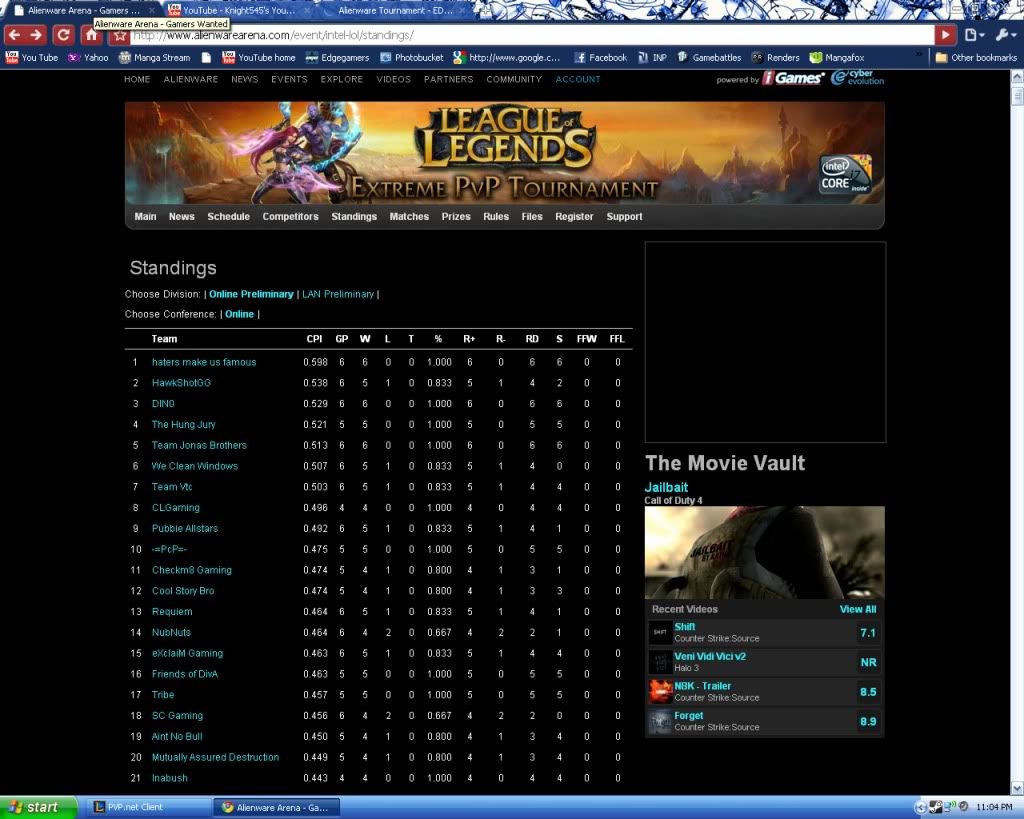Click the iGames logo

coord(793,78)
